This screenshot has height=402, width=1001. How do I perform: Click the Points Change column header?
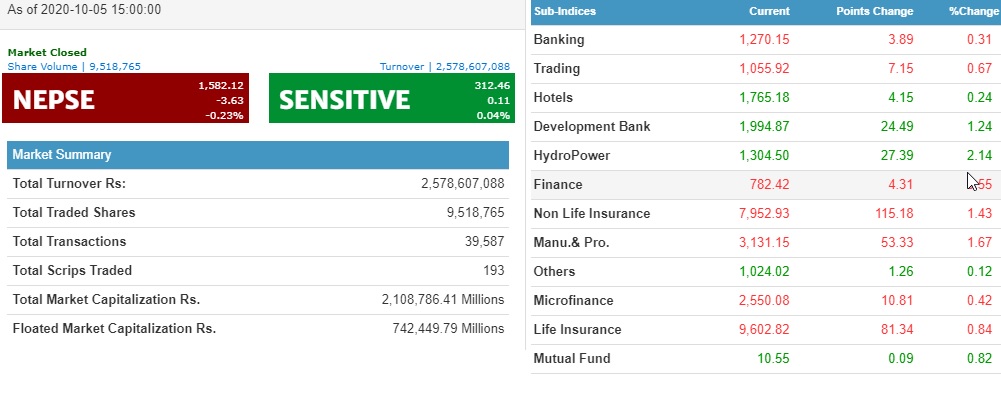875,11
